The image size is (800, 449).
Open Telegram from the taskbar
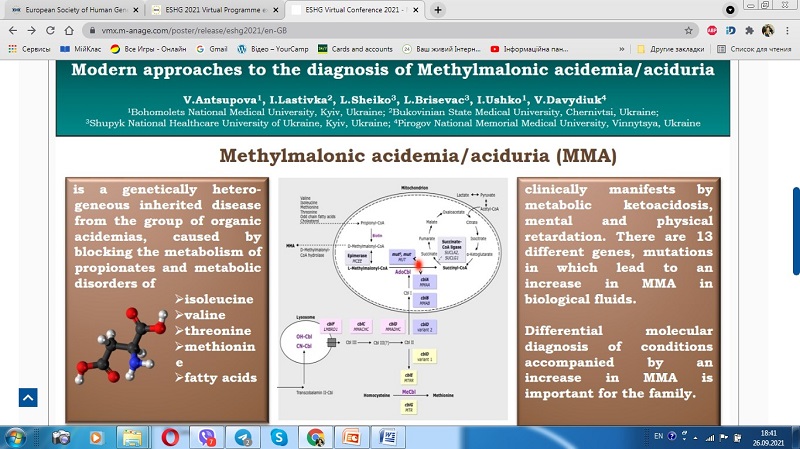pos(243,437)
